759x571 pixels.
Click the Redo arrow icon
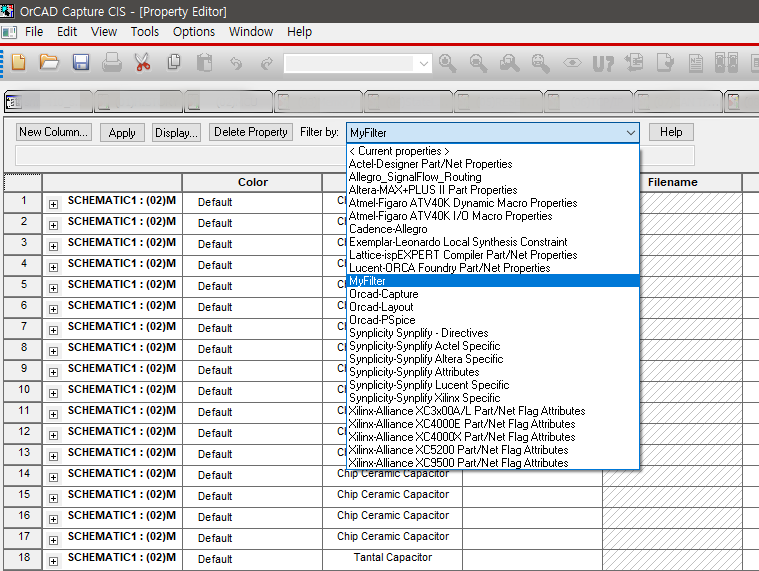click(267, 63)
